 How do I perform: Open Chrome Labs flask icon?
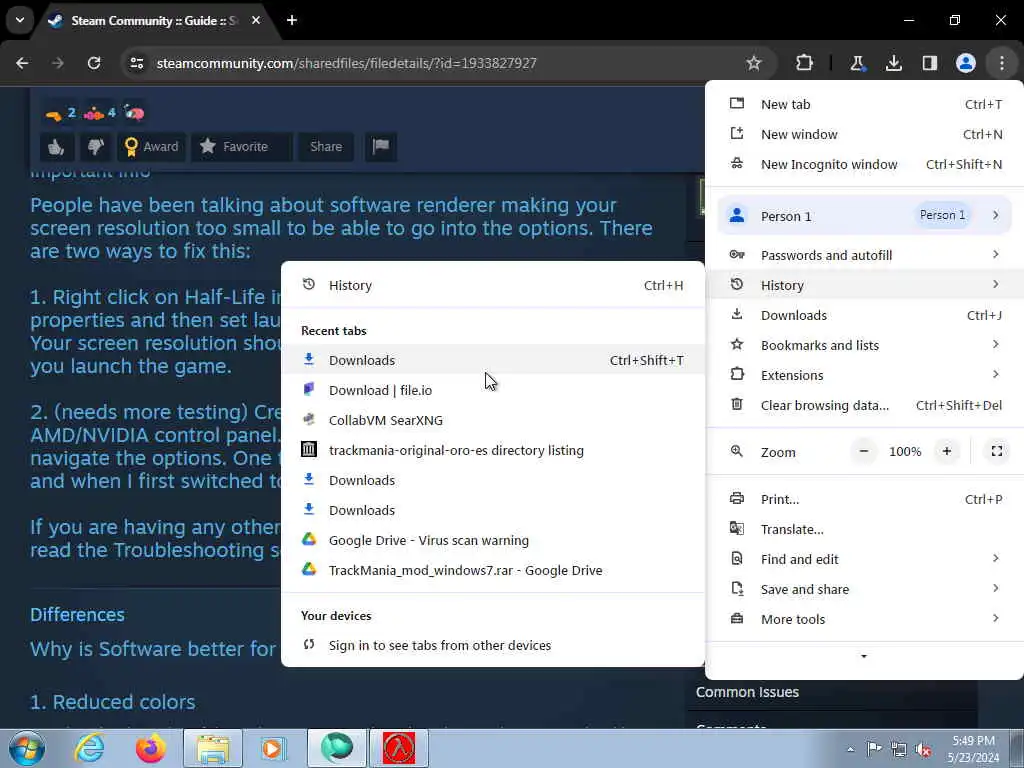tap(857, 63)
